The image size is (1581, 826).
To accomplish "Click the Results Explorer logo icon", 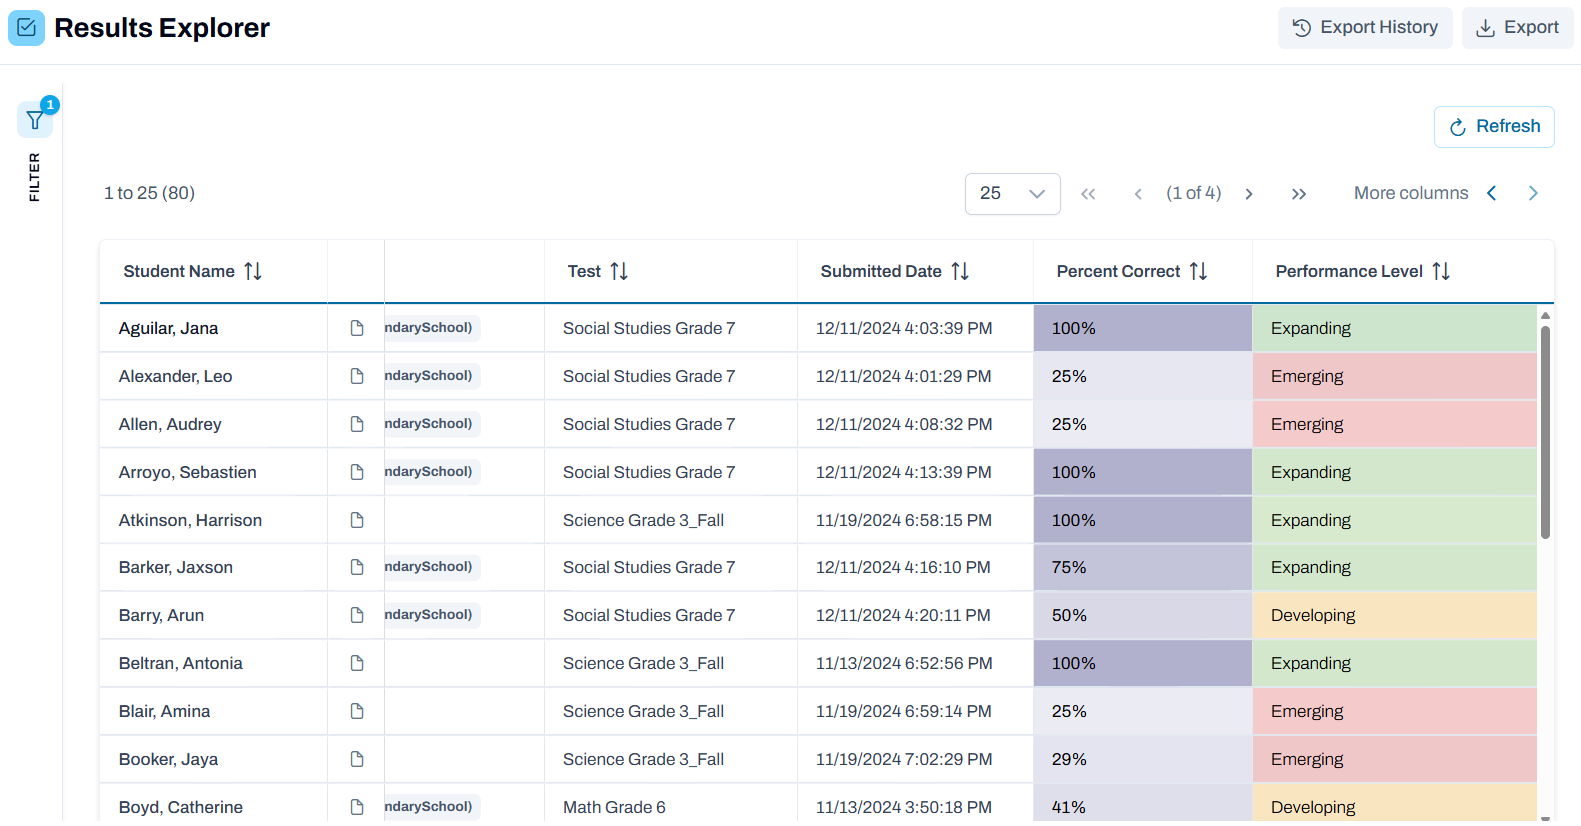I will pyautogui.click(x=27, y=27).
